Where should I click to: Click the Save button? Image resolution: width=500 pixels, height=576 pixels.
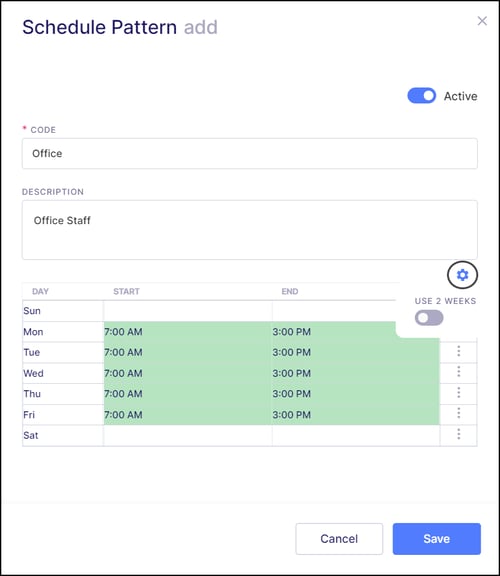[436, 539]
